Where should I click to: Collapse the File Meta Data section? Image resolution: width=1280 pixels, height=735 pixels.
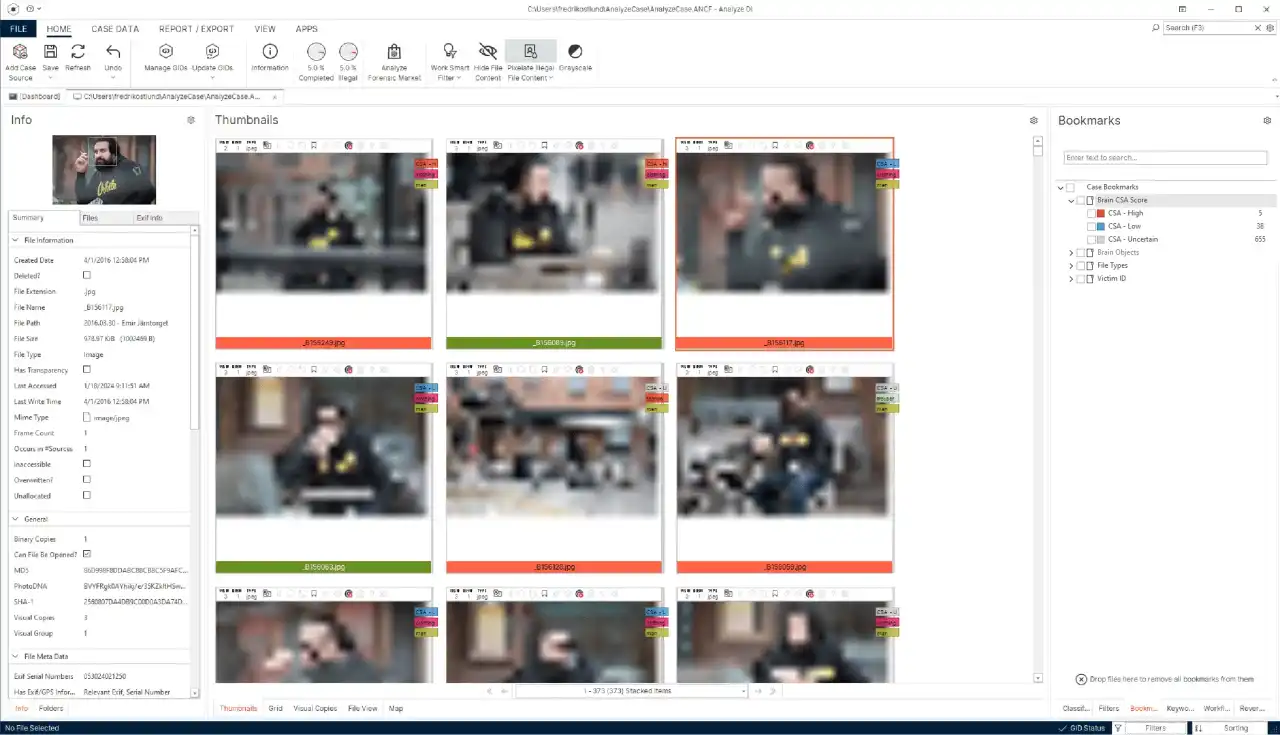16,657
